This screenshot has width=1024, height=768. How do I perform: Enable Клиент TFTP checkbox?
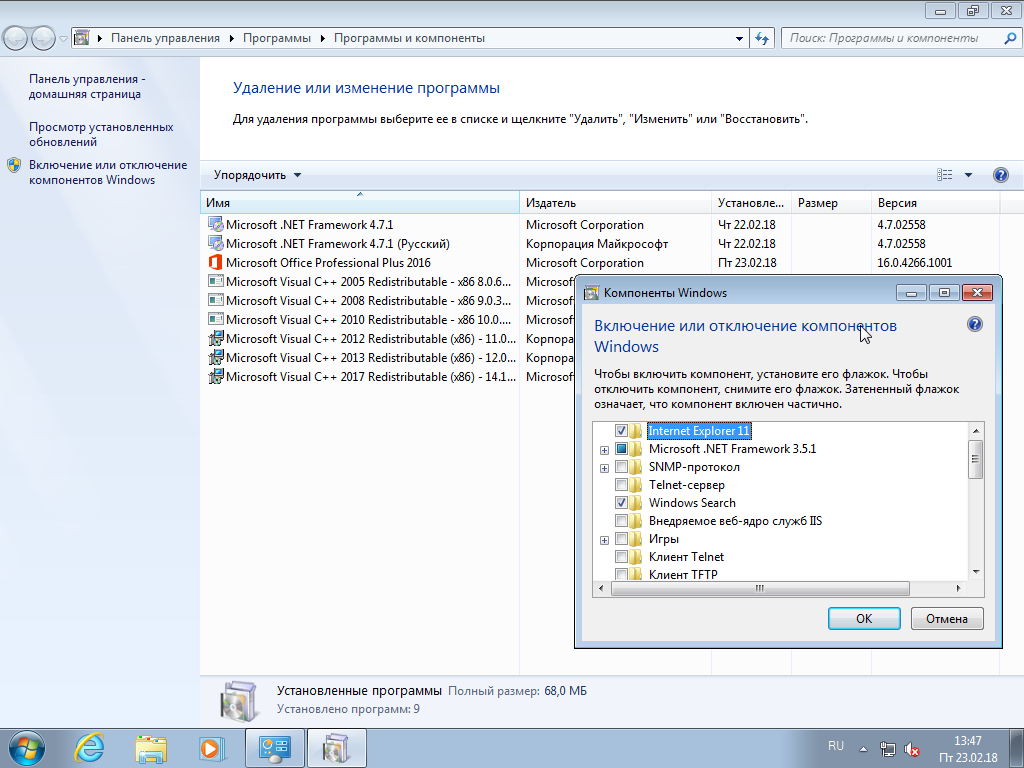621,574
